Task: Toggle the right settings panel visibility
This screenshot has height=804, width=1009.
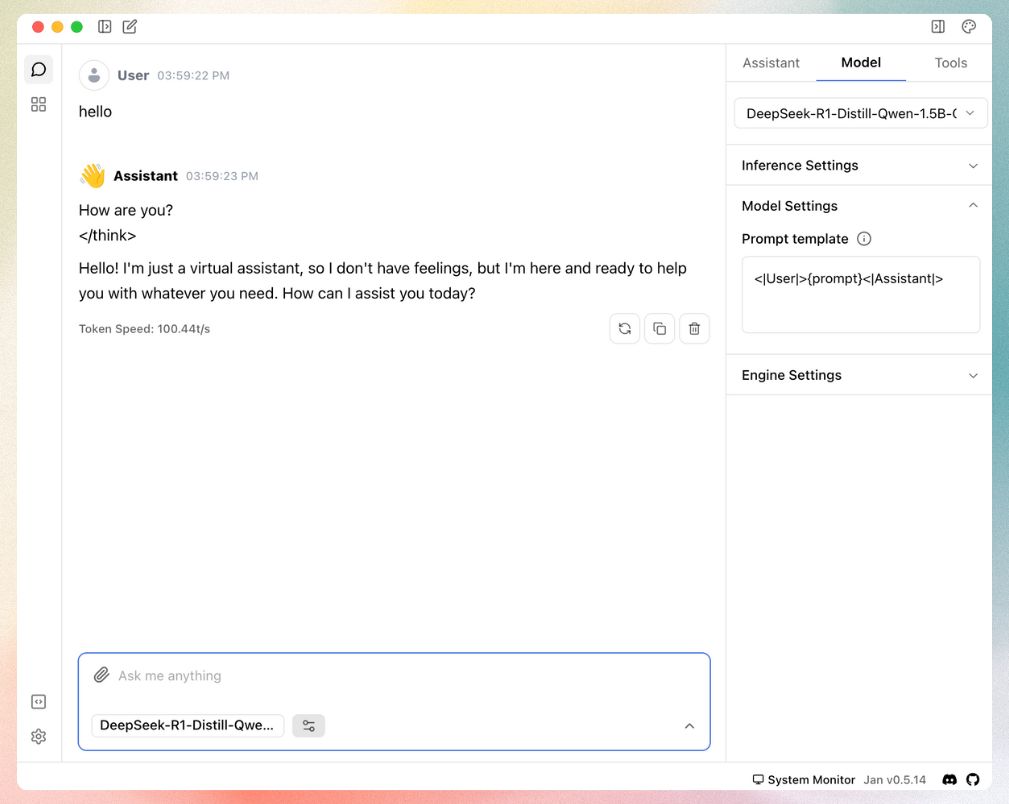Action: pos(938,27)
